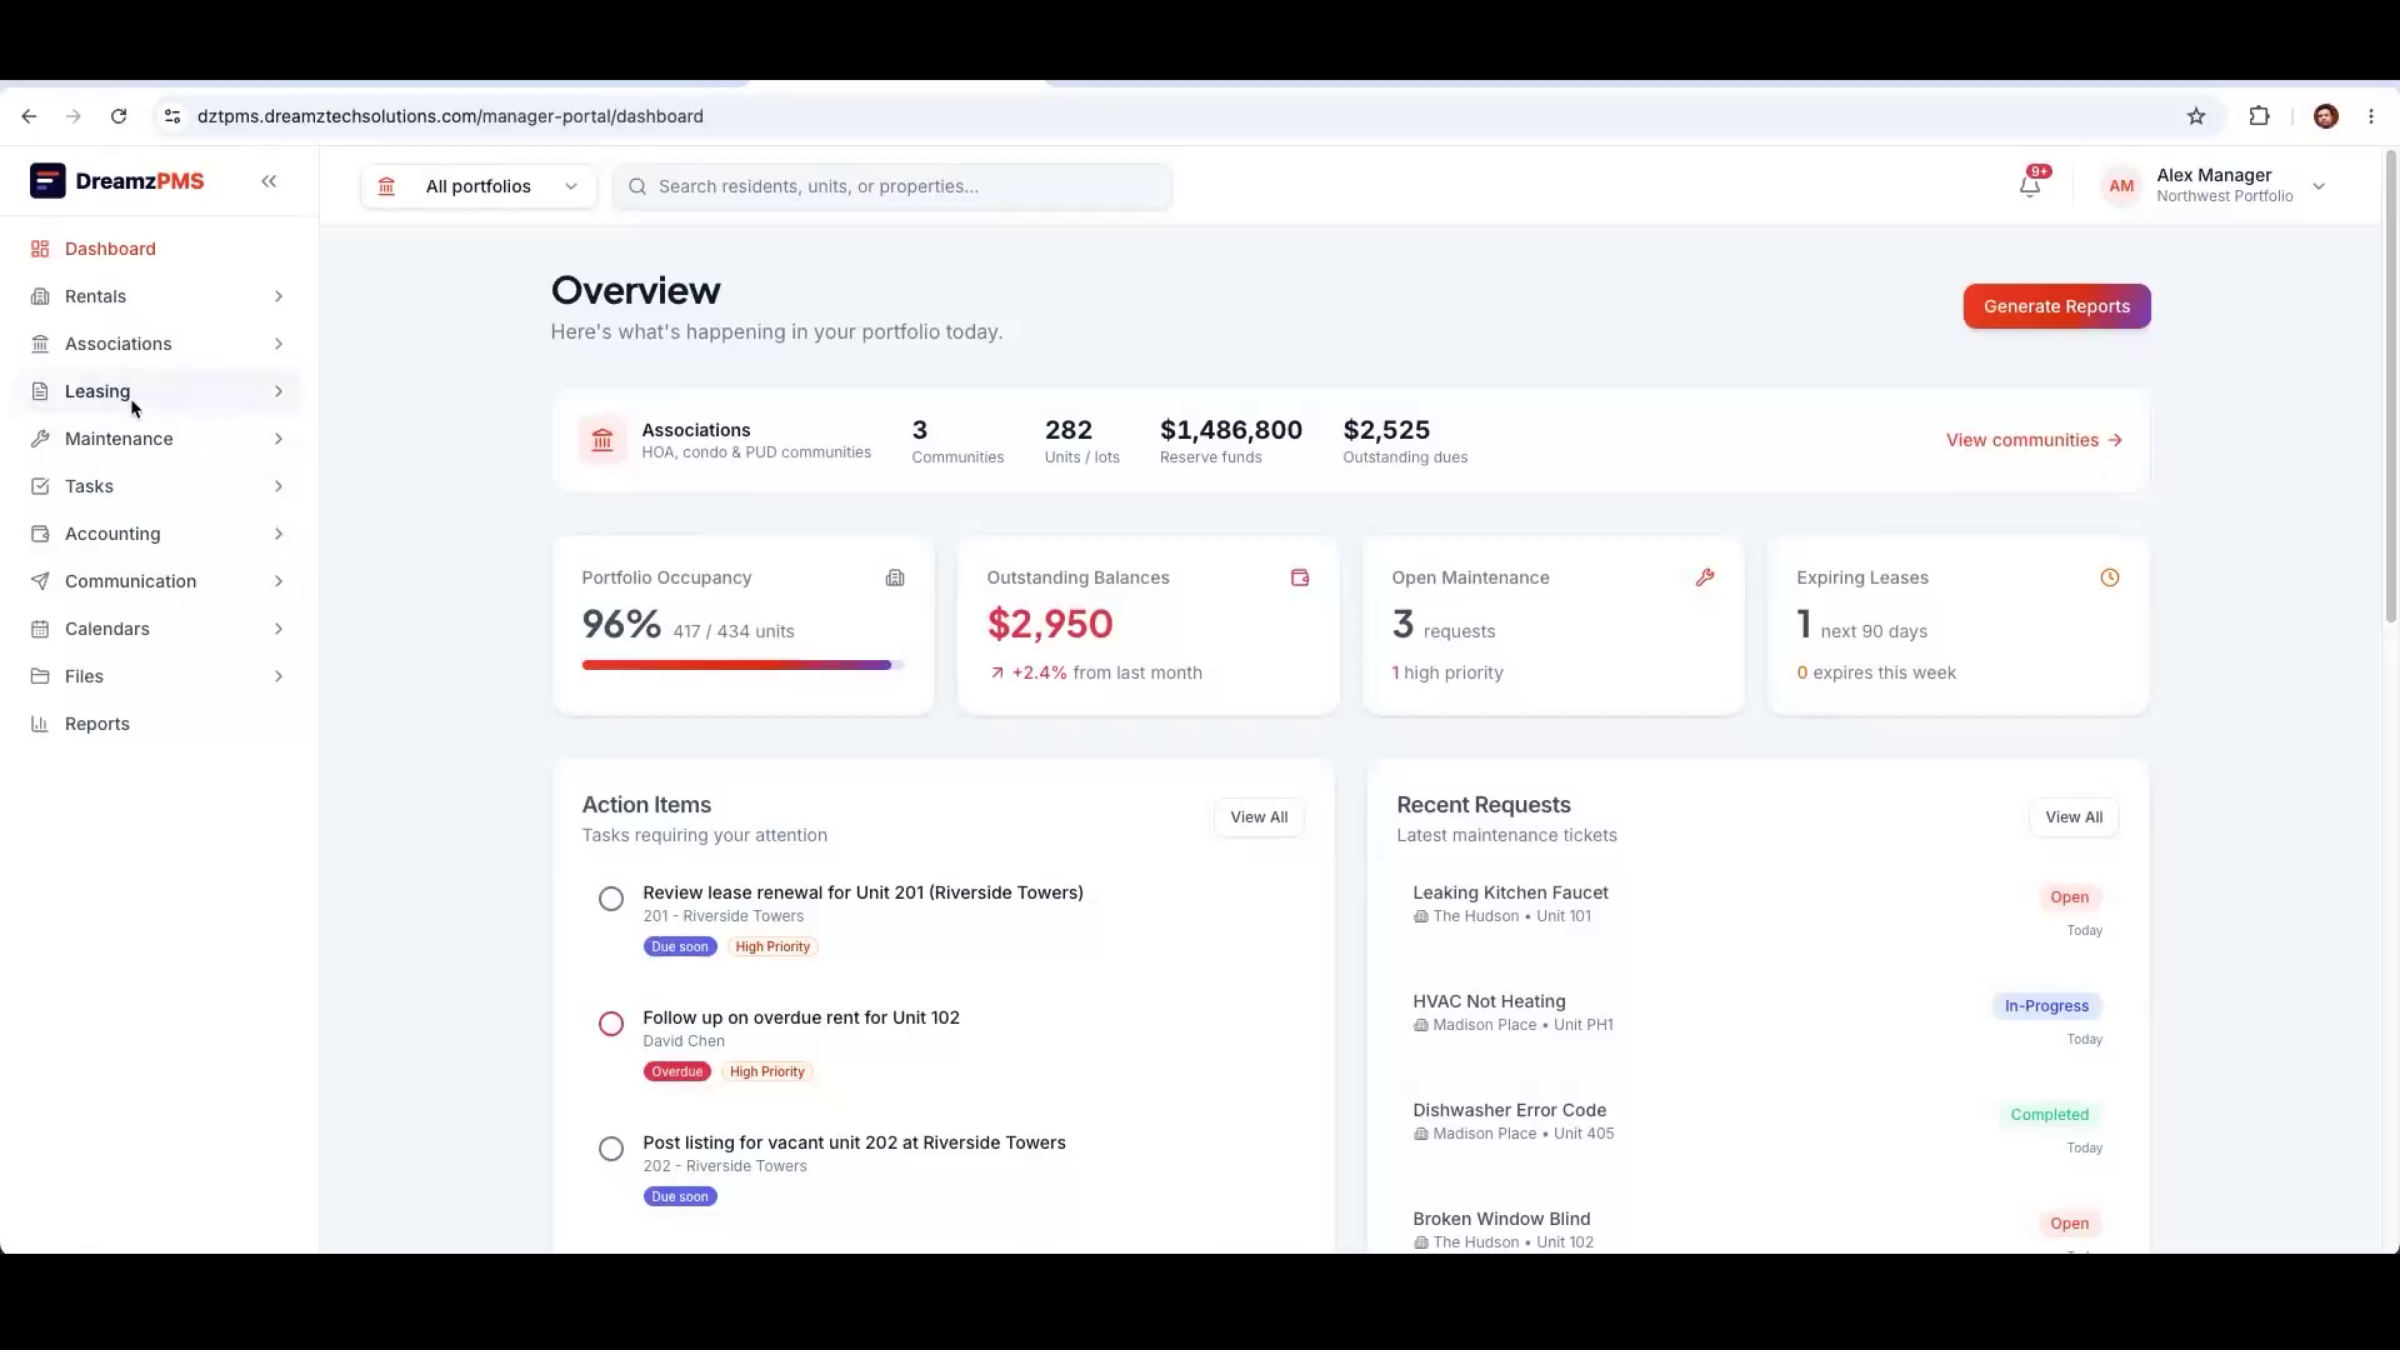Open the Dashboard menu item

[x=159, y=249]
